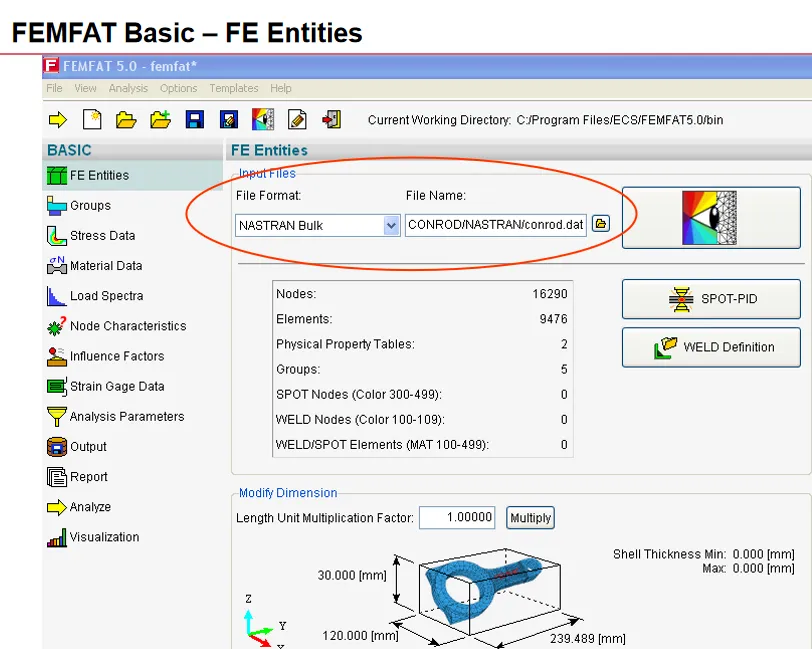This screenshot has height=649, width=812.
Task: Click the Elements value 9476
Action: coord(554,319)
